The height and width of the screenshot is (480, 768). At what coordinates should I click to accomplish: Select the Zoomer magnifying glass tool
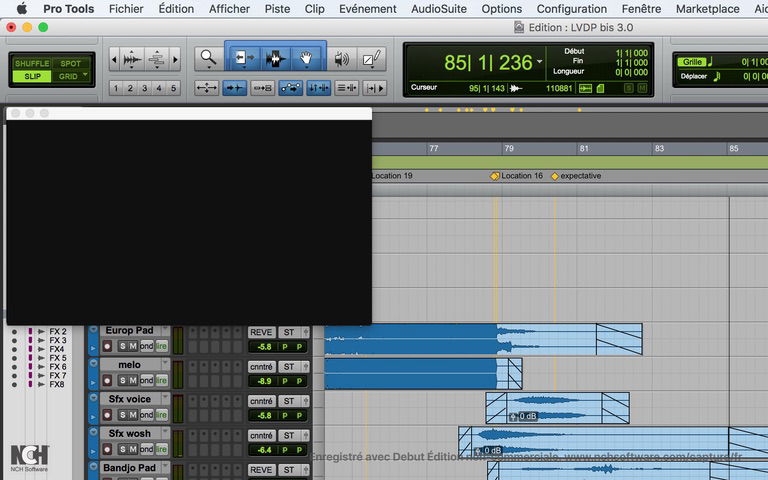click(x=207, y=59)
